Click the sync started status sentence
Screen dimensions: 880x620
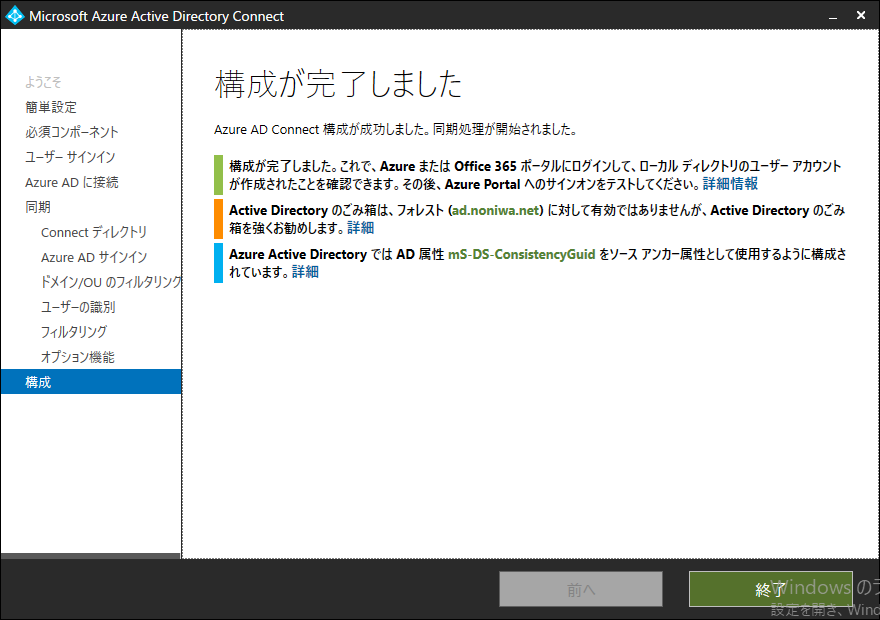click(395, 130)
